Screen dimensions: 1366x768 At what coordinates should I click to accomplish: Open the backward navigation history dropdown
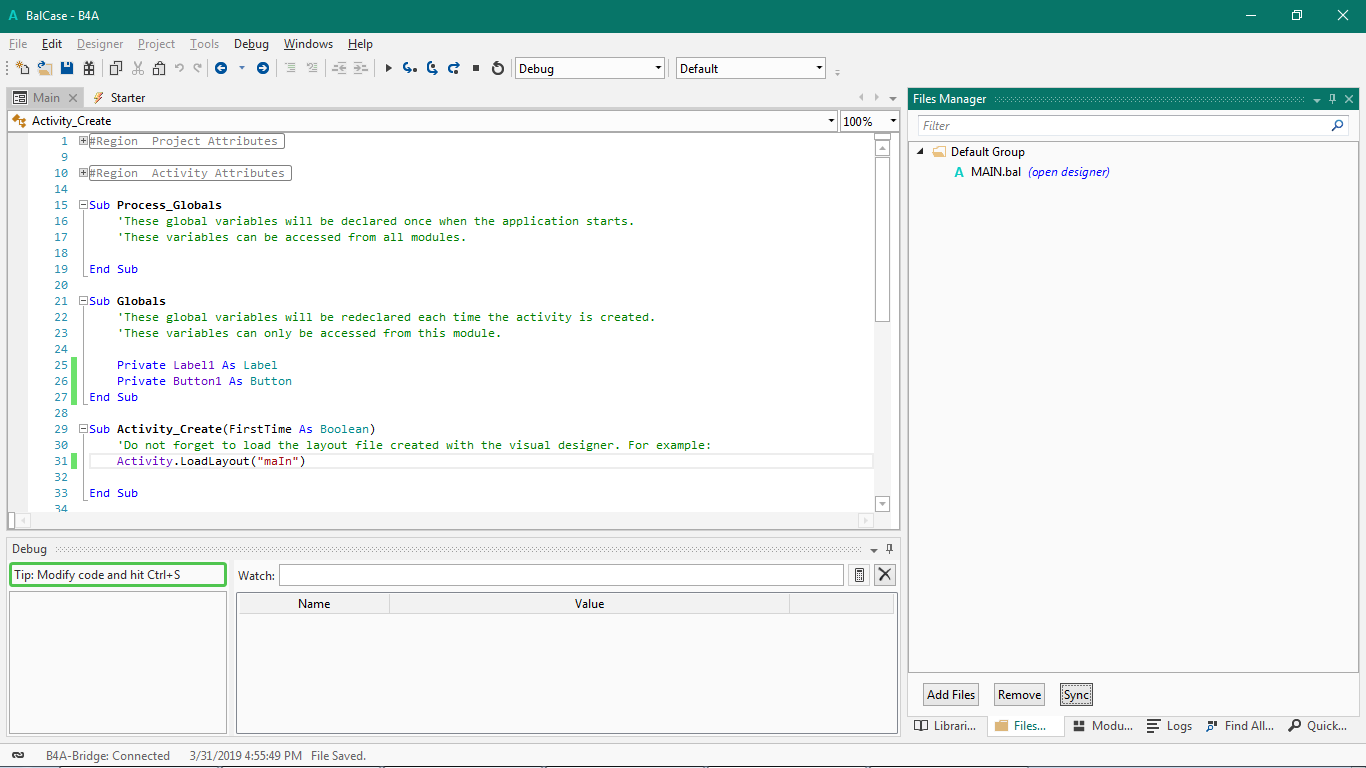242,68
